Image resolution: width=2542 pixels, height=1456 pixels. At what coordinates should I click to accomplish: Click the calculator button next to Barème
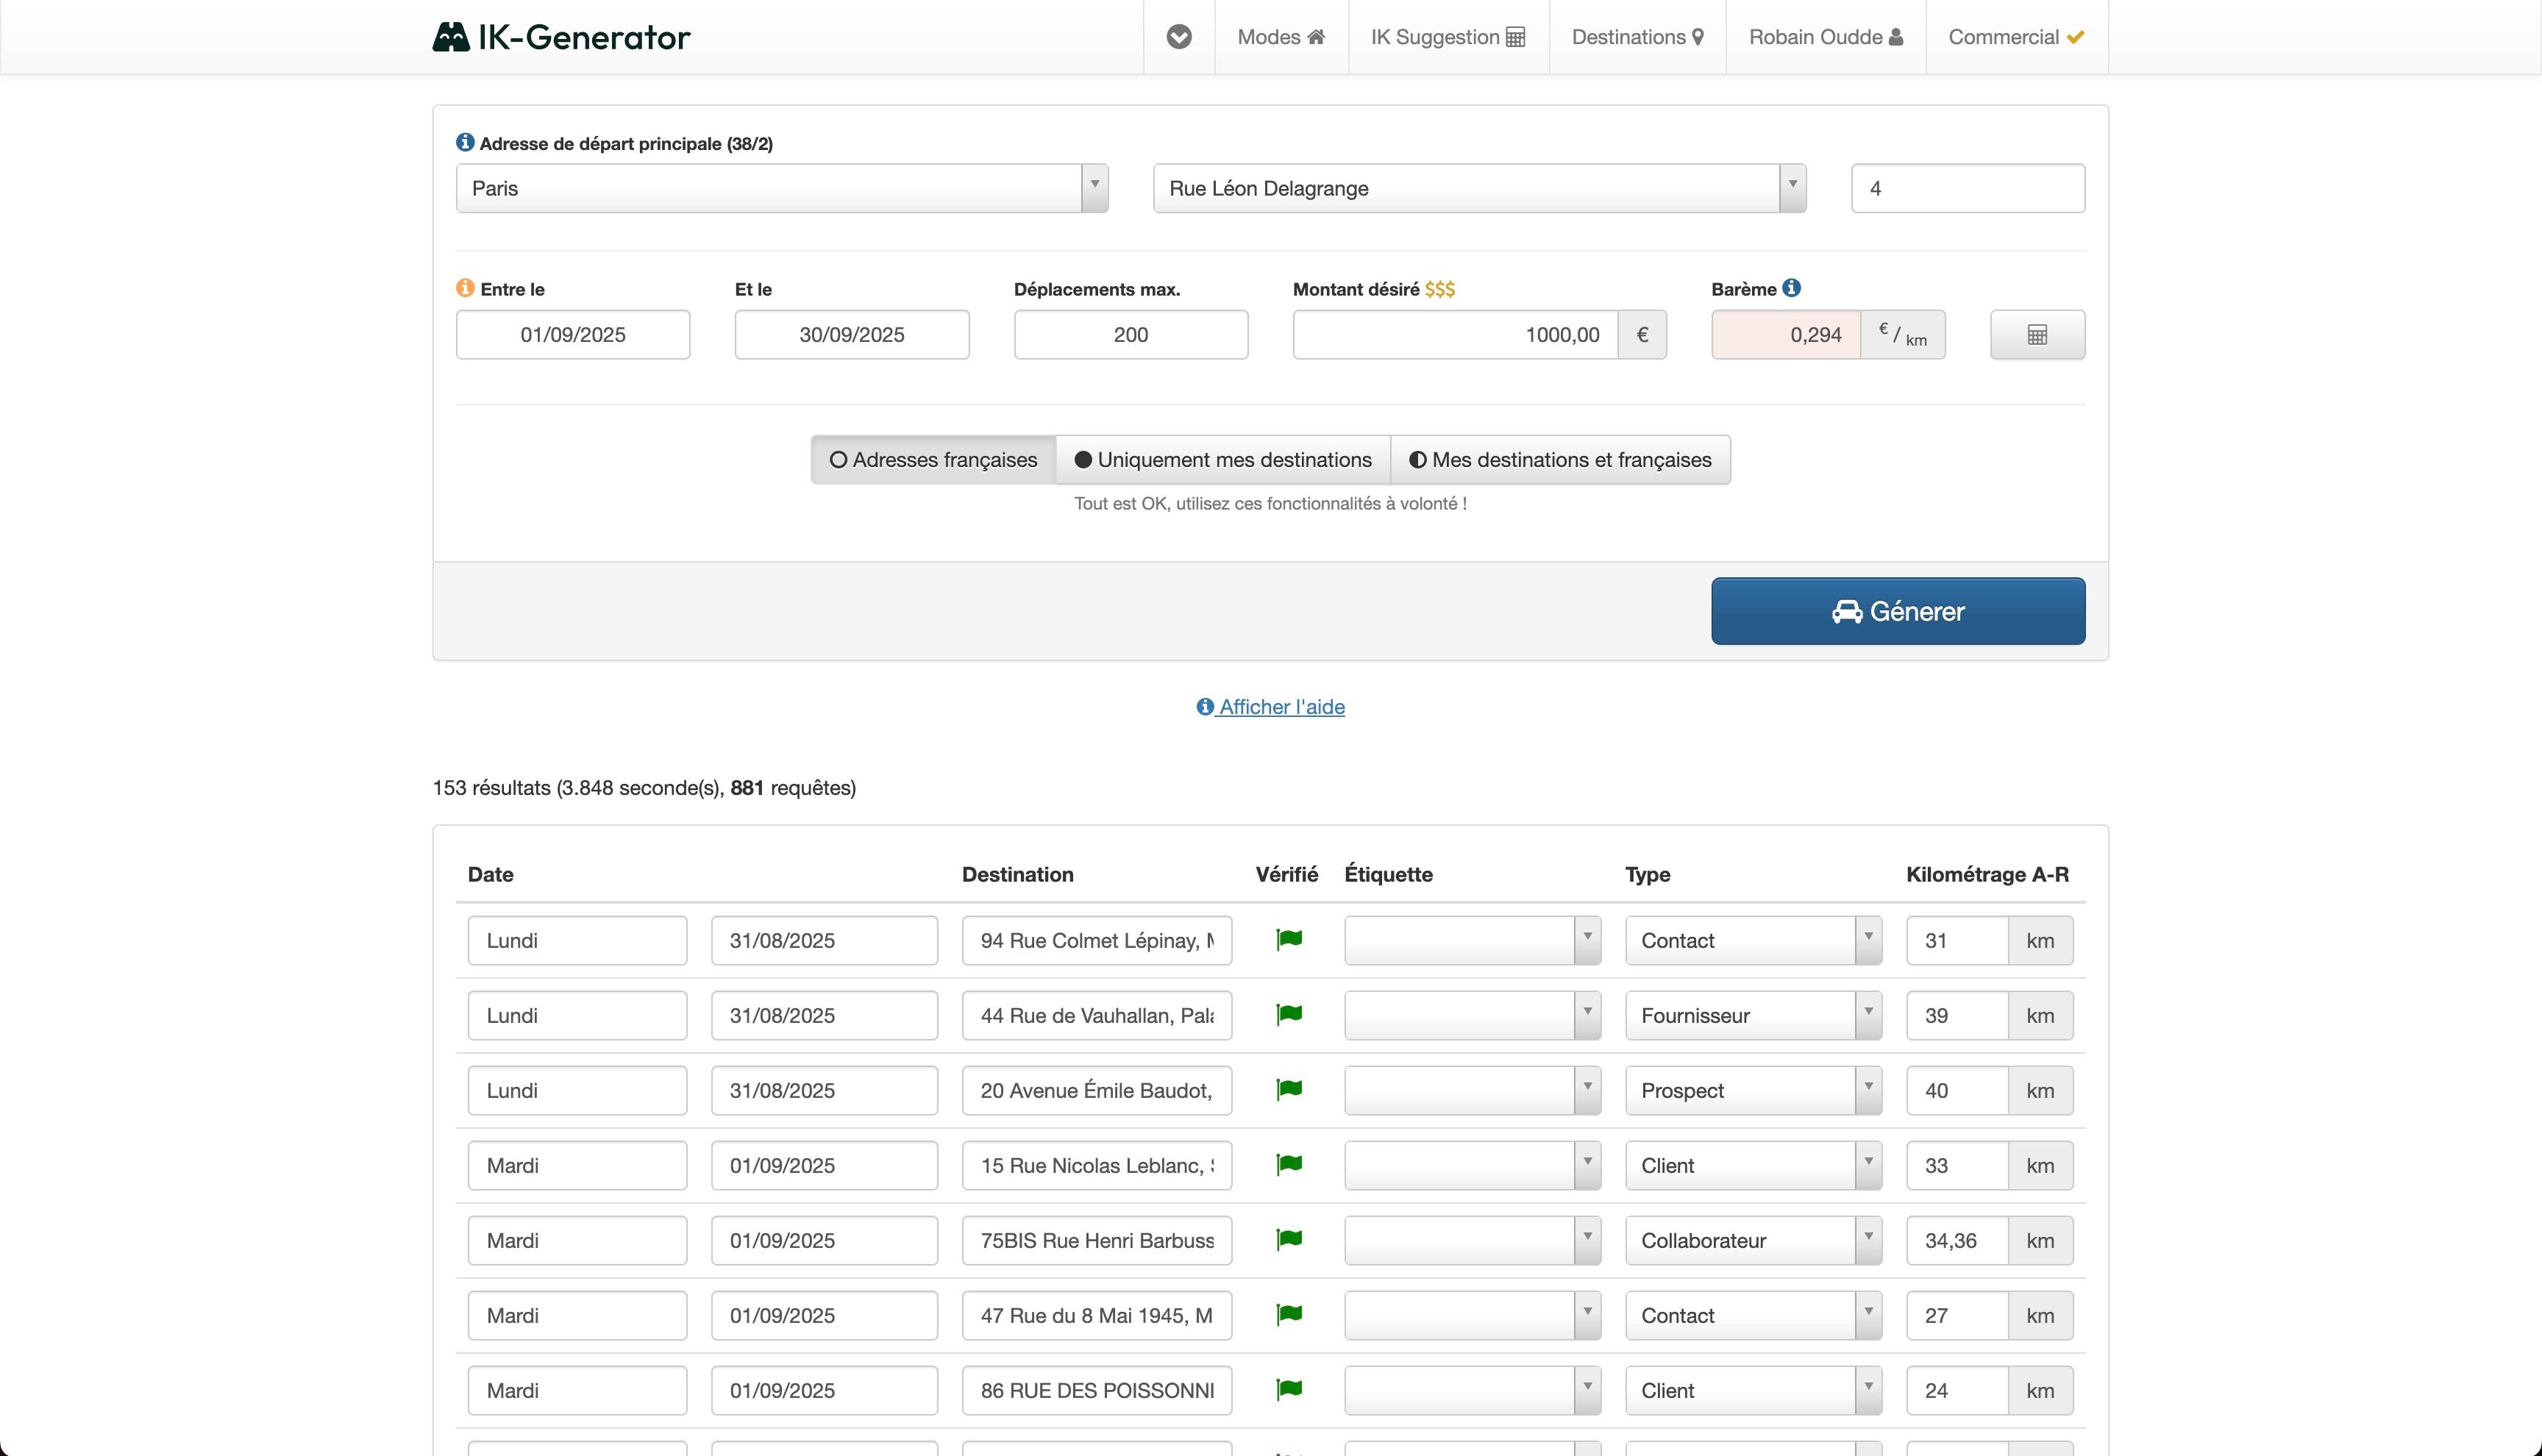[x=2036, y=335]
